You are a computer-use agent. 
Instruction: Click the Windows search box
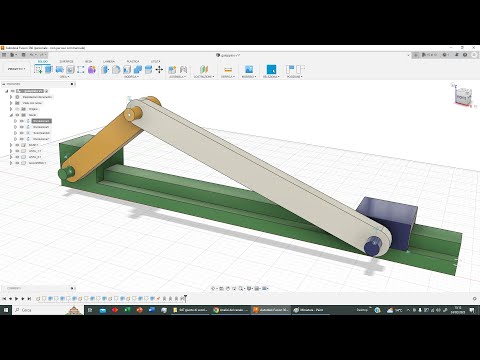click(x=48, y=310)
